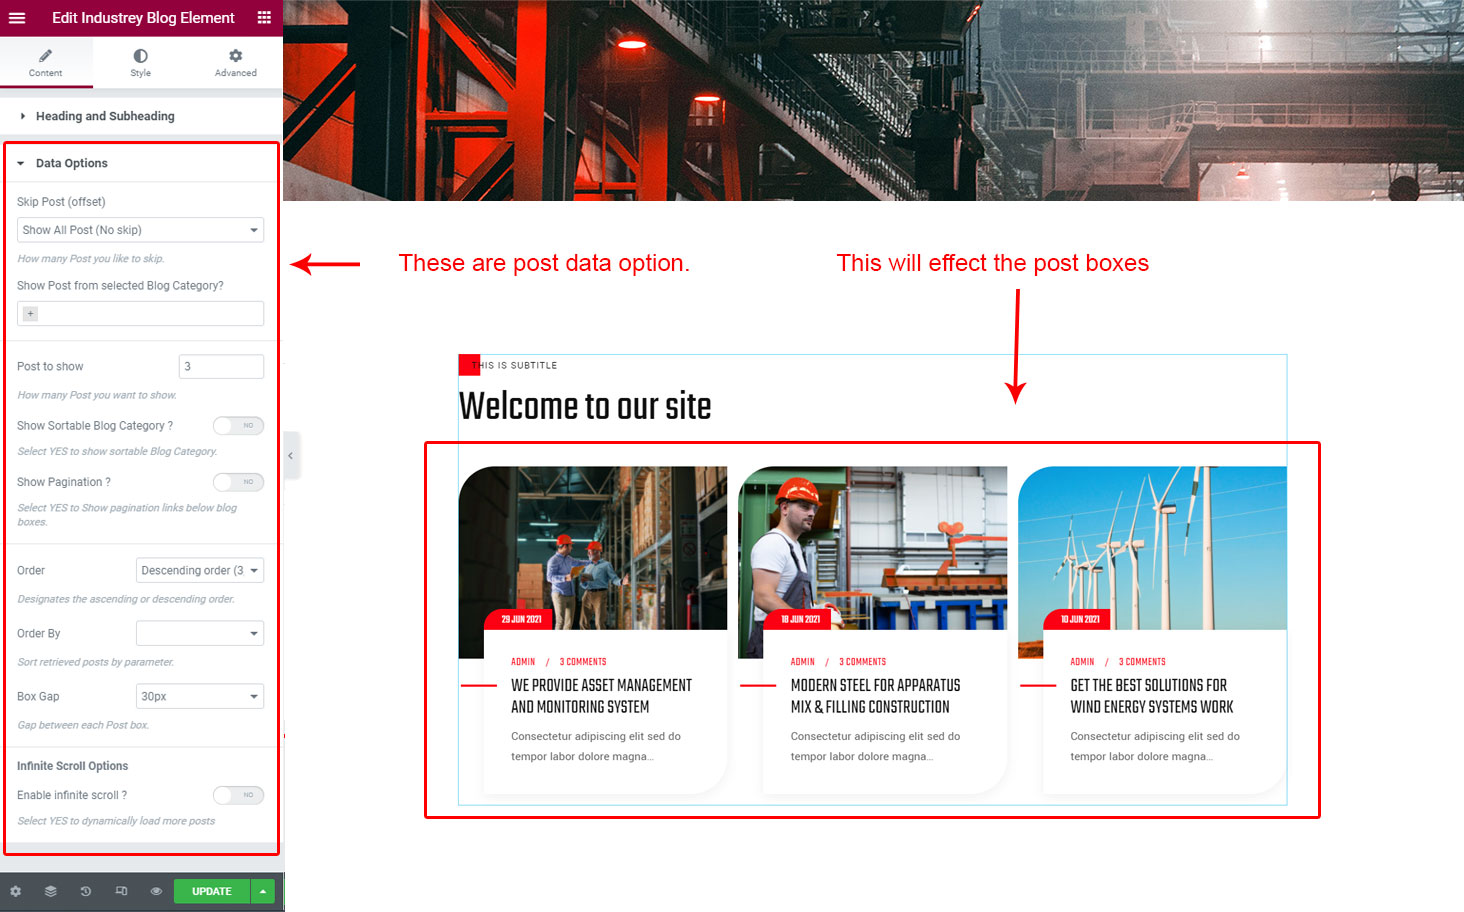1464x912 pixels.
Task: Enable the Show Pagination switch
Action: pyautogui.click(x=238, y=482)
